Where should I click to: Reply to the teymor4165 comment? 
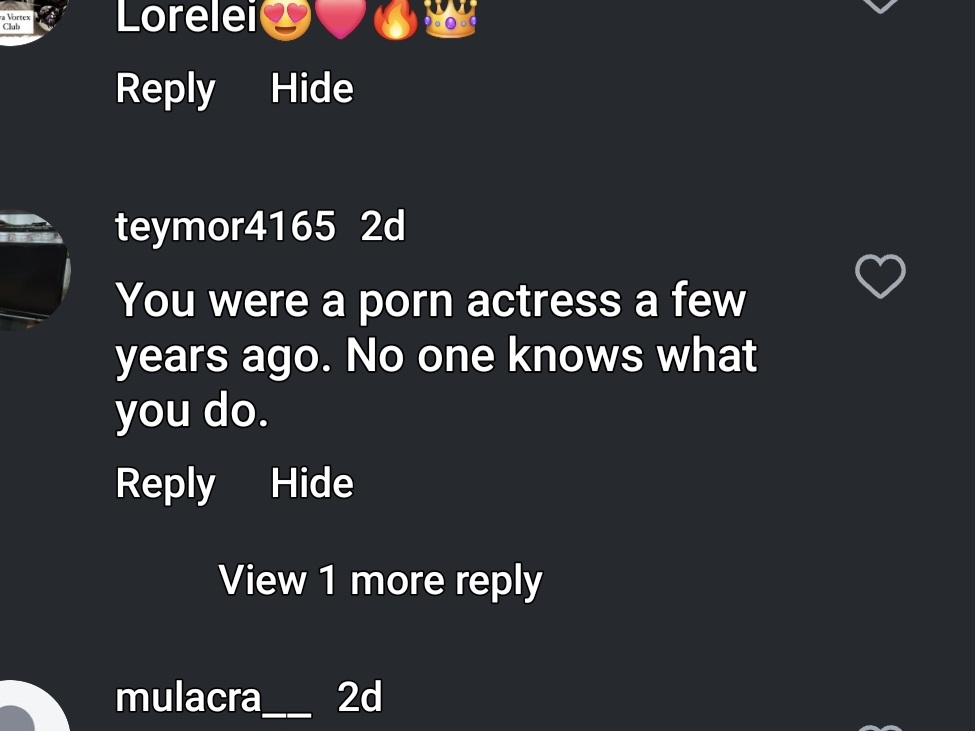165,484
